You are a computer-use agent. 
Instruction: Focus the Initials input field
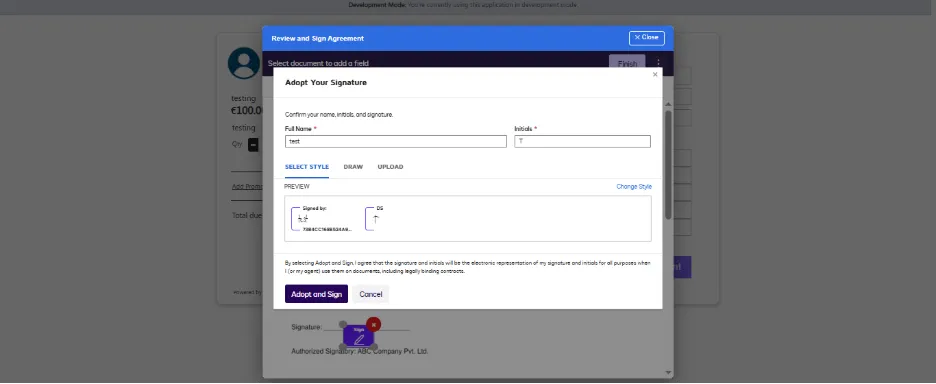583,142
